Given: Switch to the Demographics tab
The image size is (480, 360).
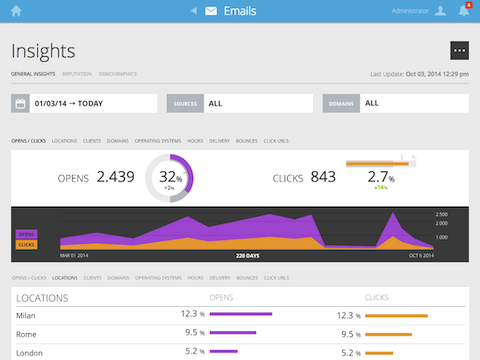Looking at the screenshot, I should click(x=118, y=74).
